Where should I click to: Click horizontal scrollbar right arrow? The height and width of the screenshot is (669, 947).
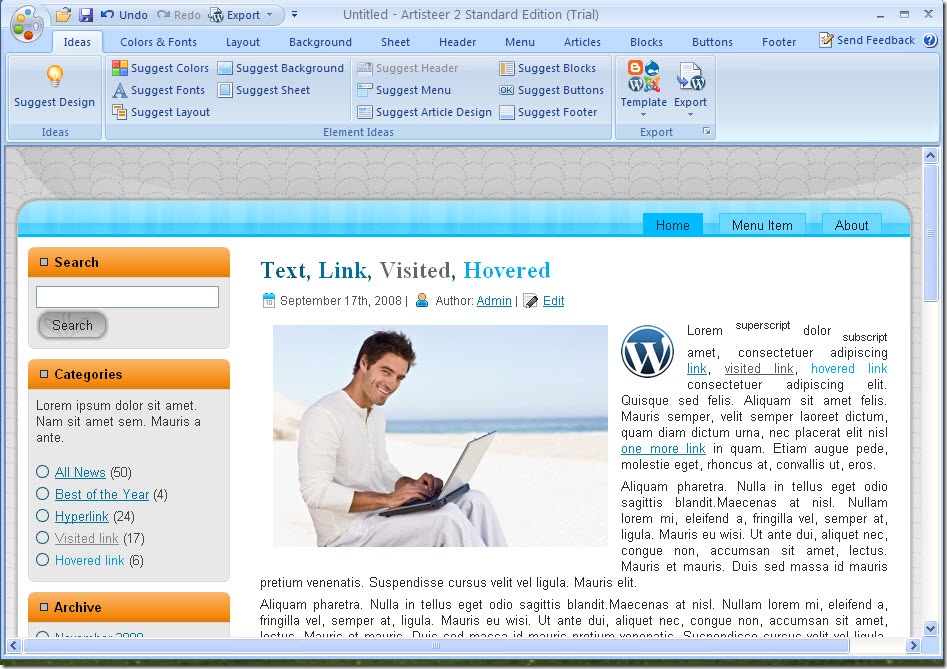pyautogui.click(x=913, y=645)
